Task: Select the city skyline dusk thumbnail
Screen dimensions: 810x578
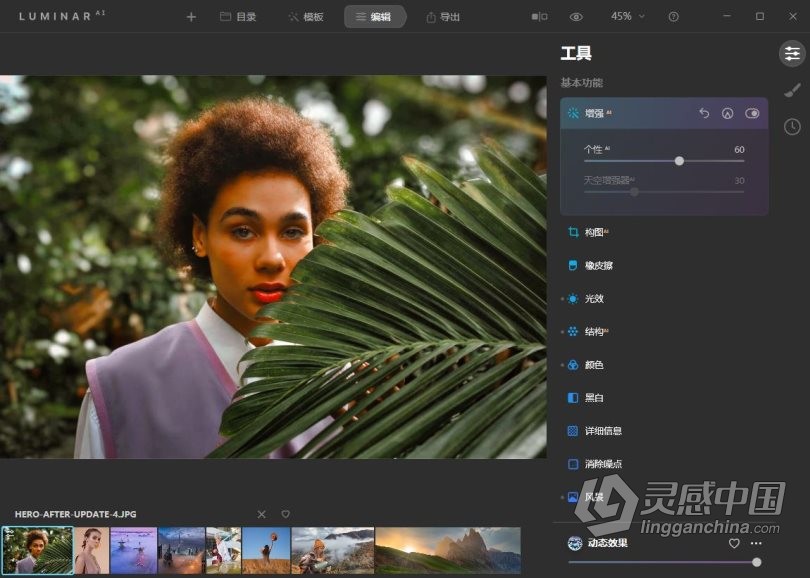Action: click(x=181, y=551)
